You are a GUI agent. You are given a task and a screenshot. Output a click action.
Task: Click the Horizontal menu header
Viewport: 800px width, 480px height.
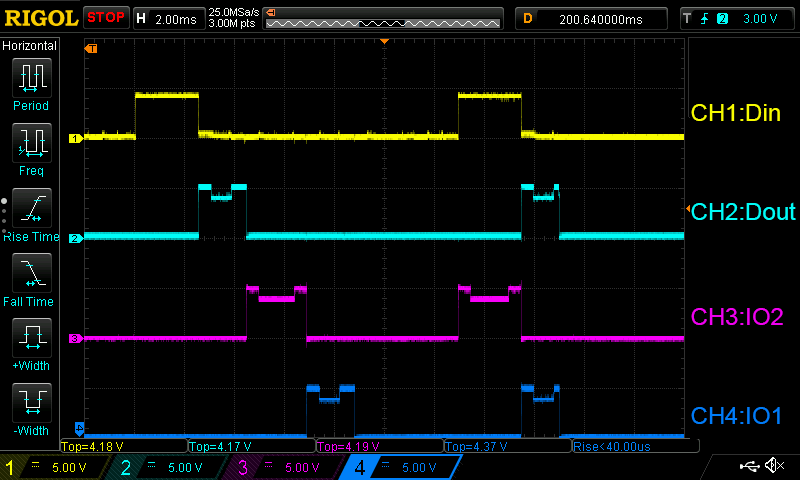[x=30, y=46]
